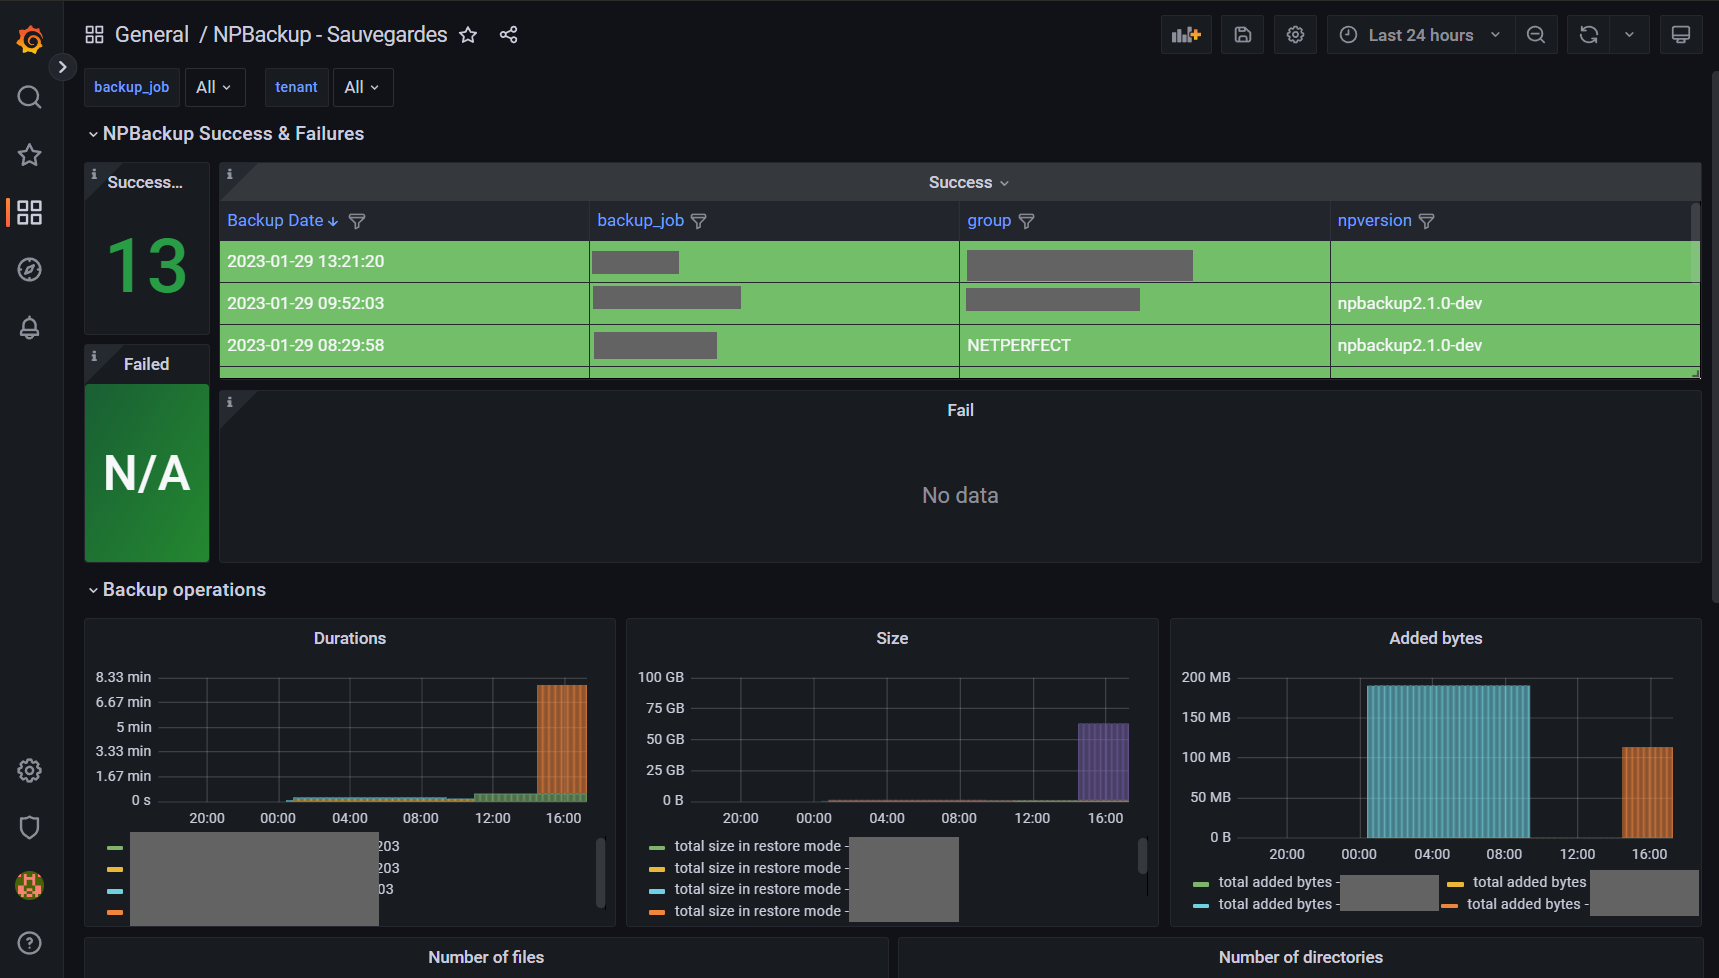Image resolution: width=1719 pixels, height=978 pixels.
Task: Open Explore compass icon
Action: [30, 269]
